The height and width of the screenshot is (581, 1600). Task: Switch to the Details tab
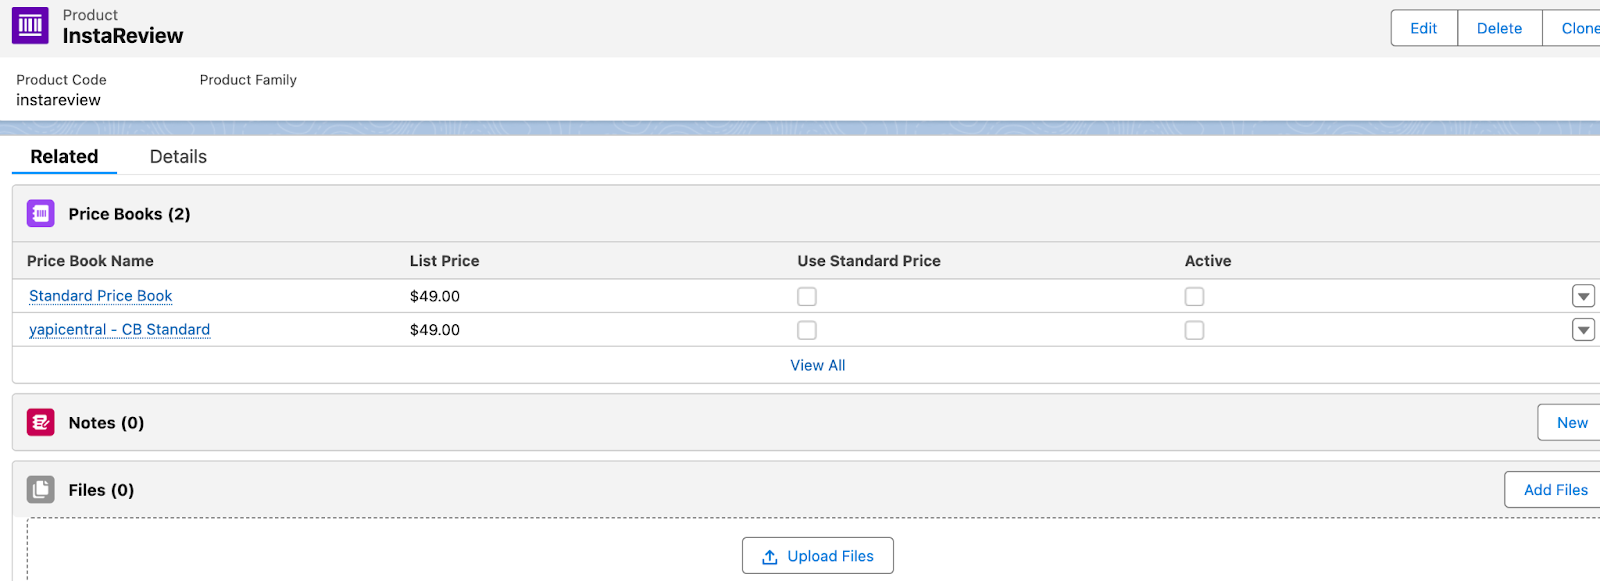[178, 157]
